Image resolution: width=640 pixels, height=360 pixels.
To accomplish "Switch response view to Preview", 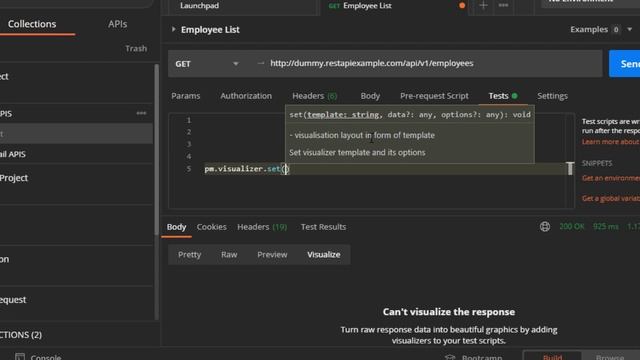I will pos(272,255).
